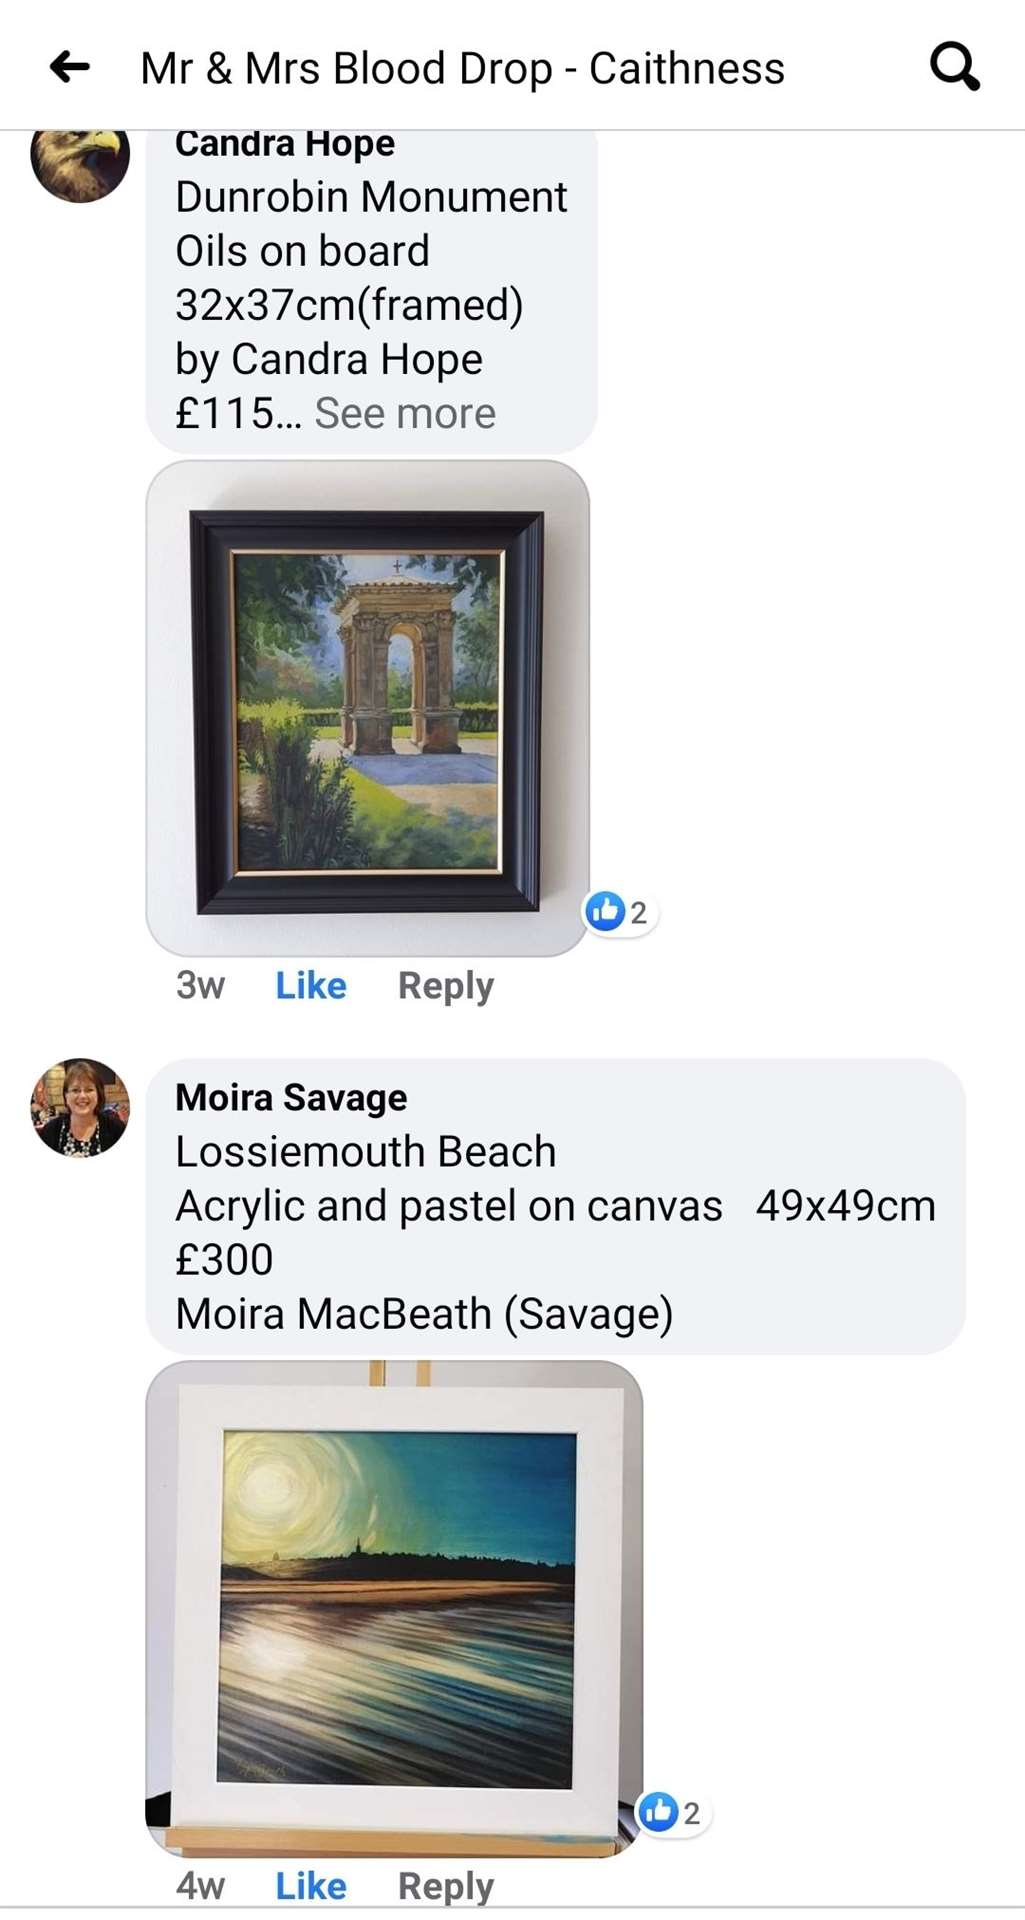Open Candra Hope's name link
Viewport: 1025px width, 1920px height.
(x=285, y=144)
